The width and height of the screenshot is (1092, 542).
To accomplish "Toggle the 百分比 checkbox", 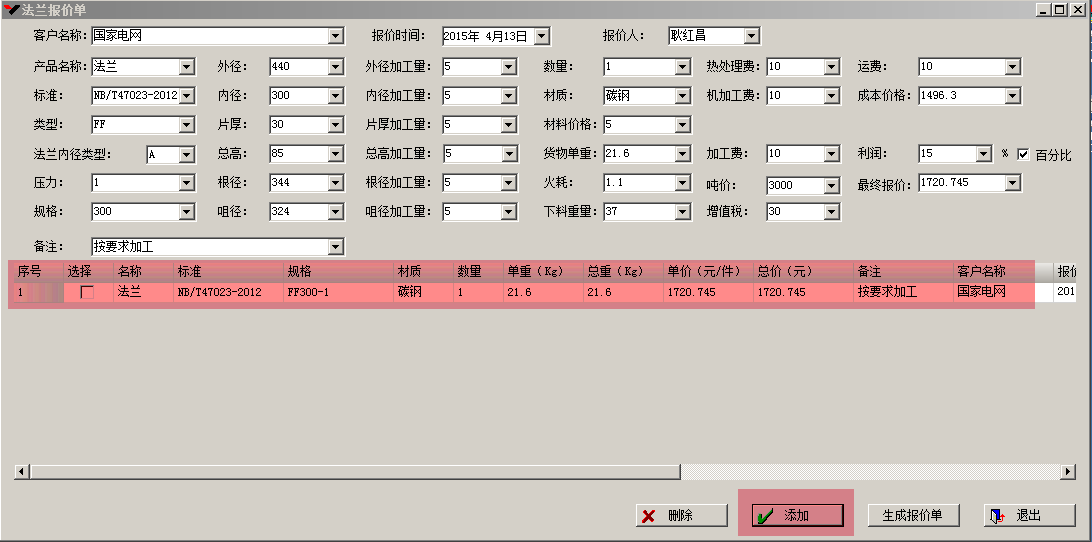I will click(1023, 155).
